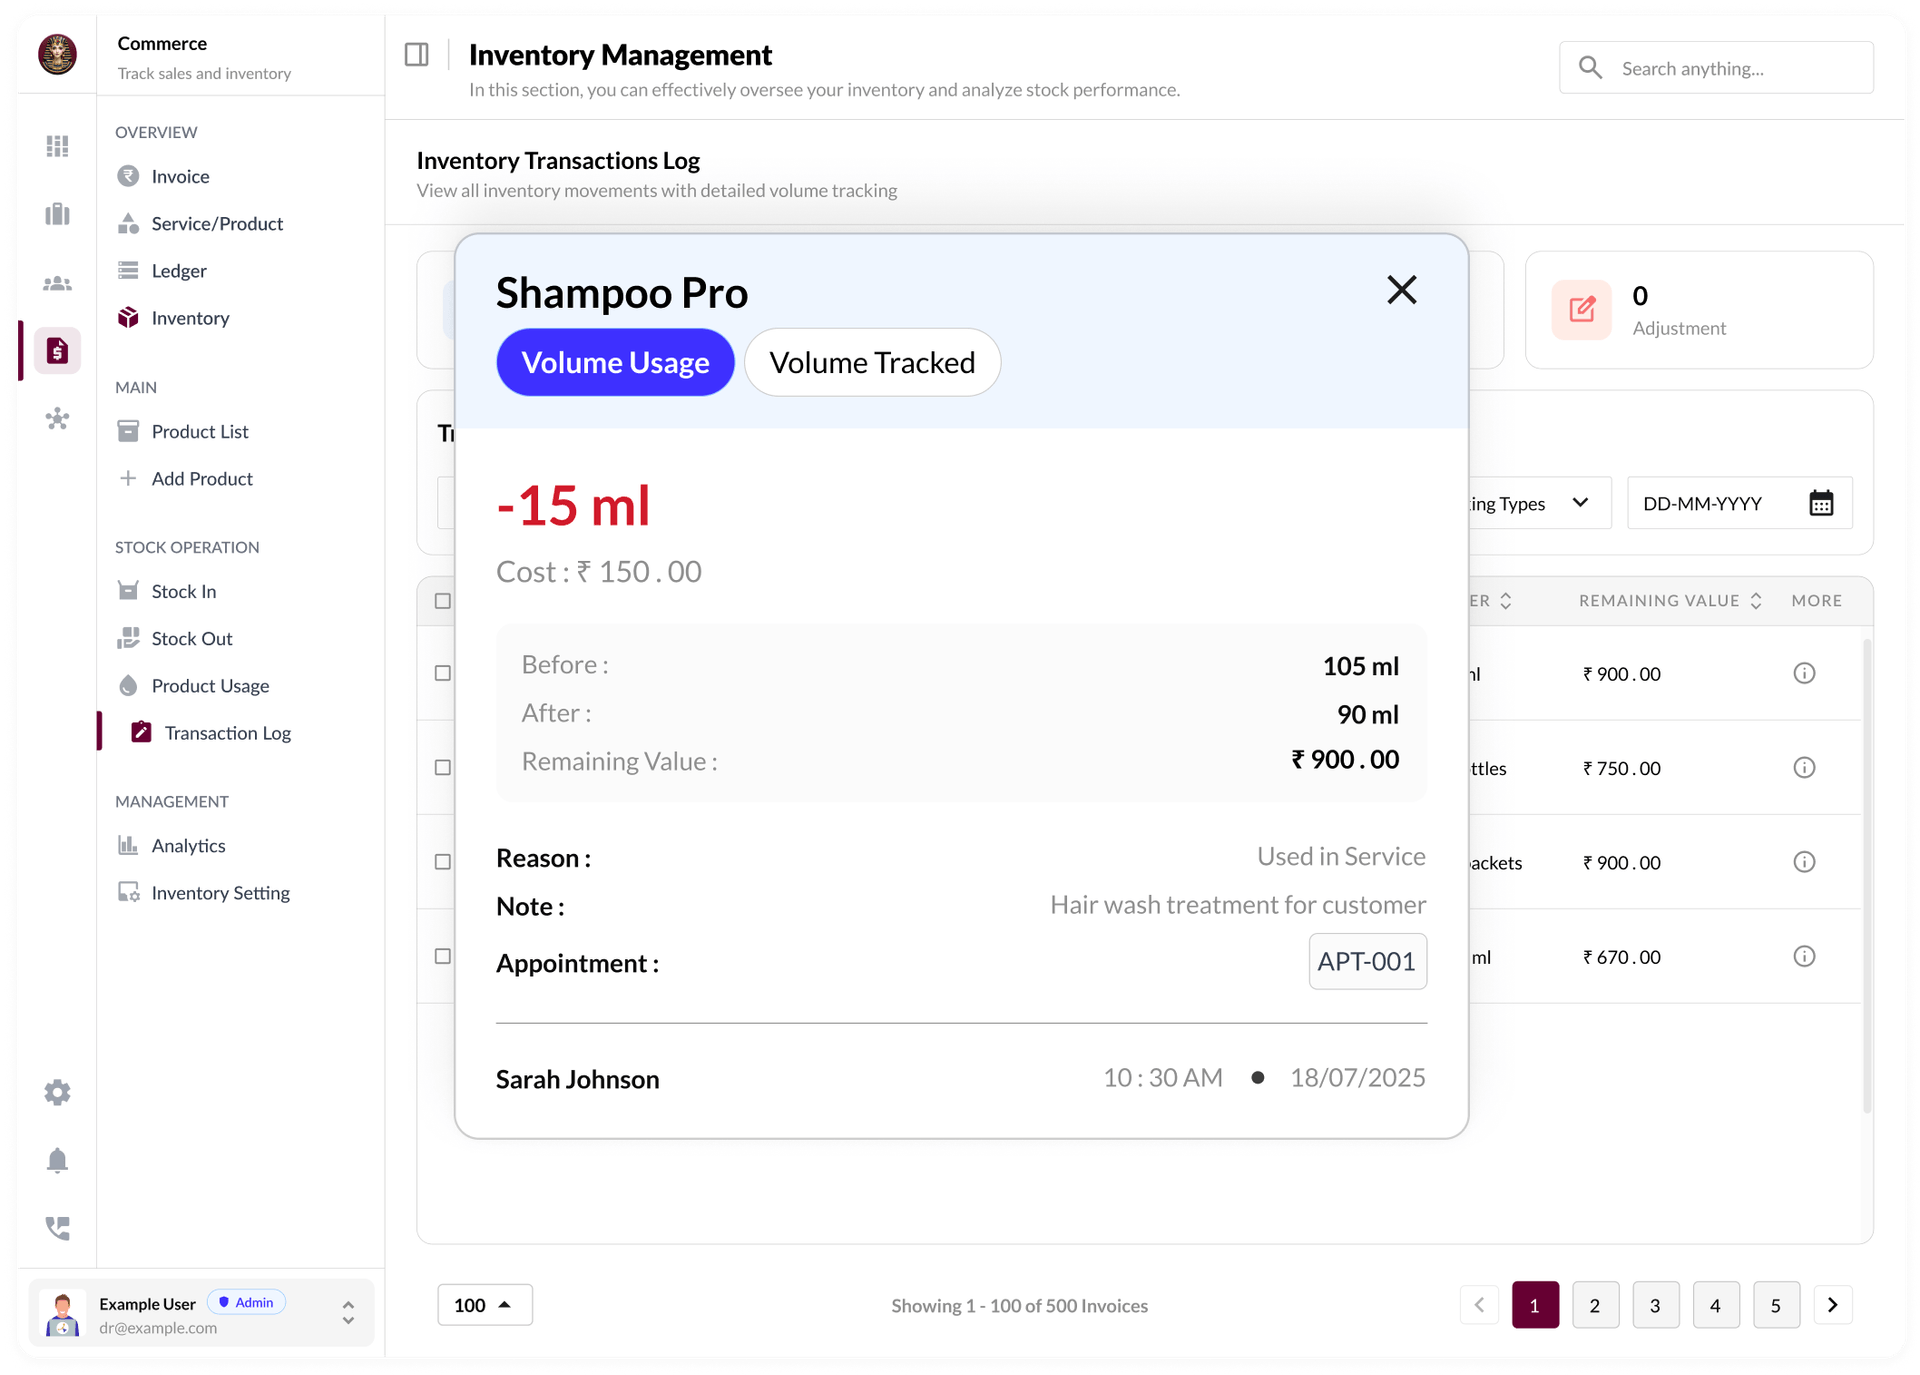Viewport: 1920px width, 1375px height.
Task: Open appointment APT-001 from the popup
Action: tap(1367, 961)
